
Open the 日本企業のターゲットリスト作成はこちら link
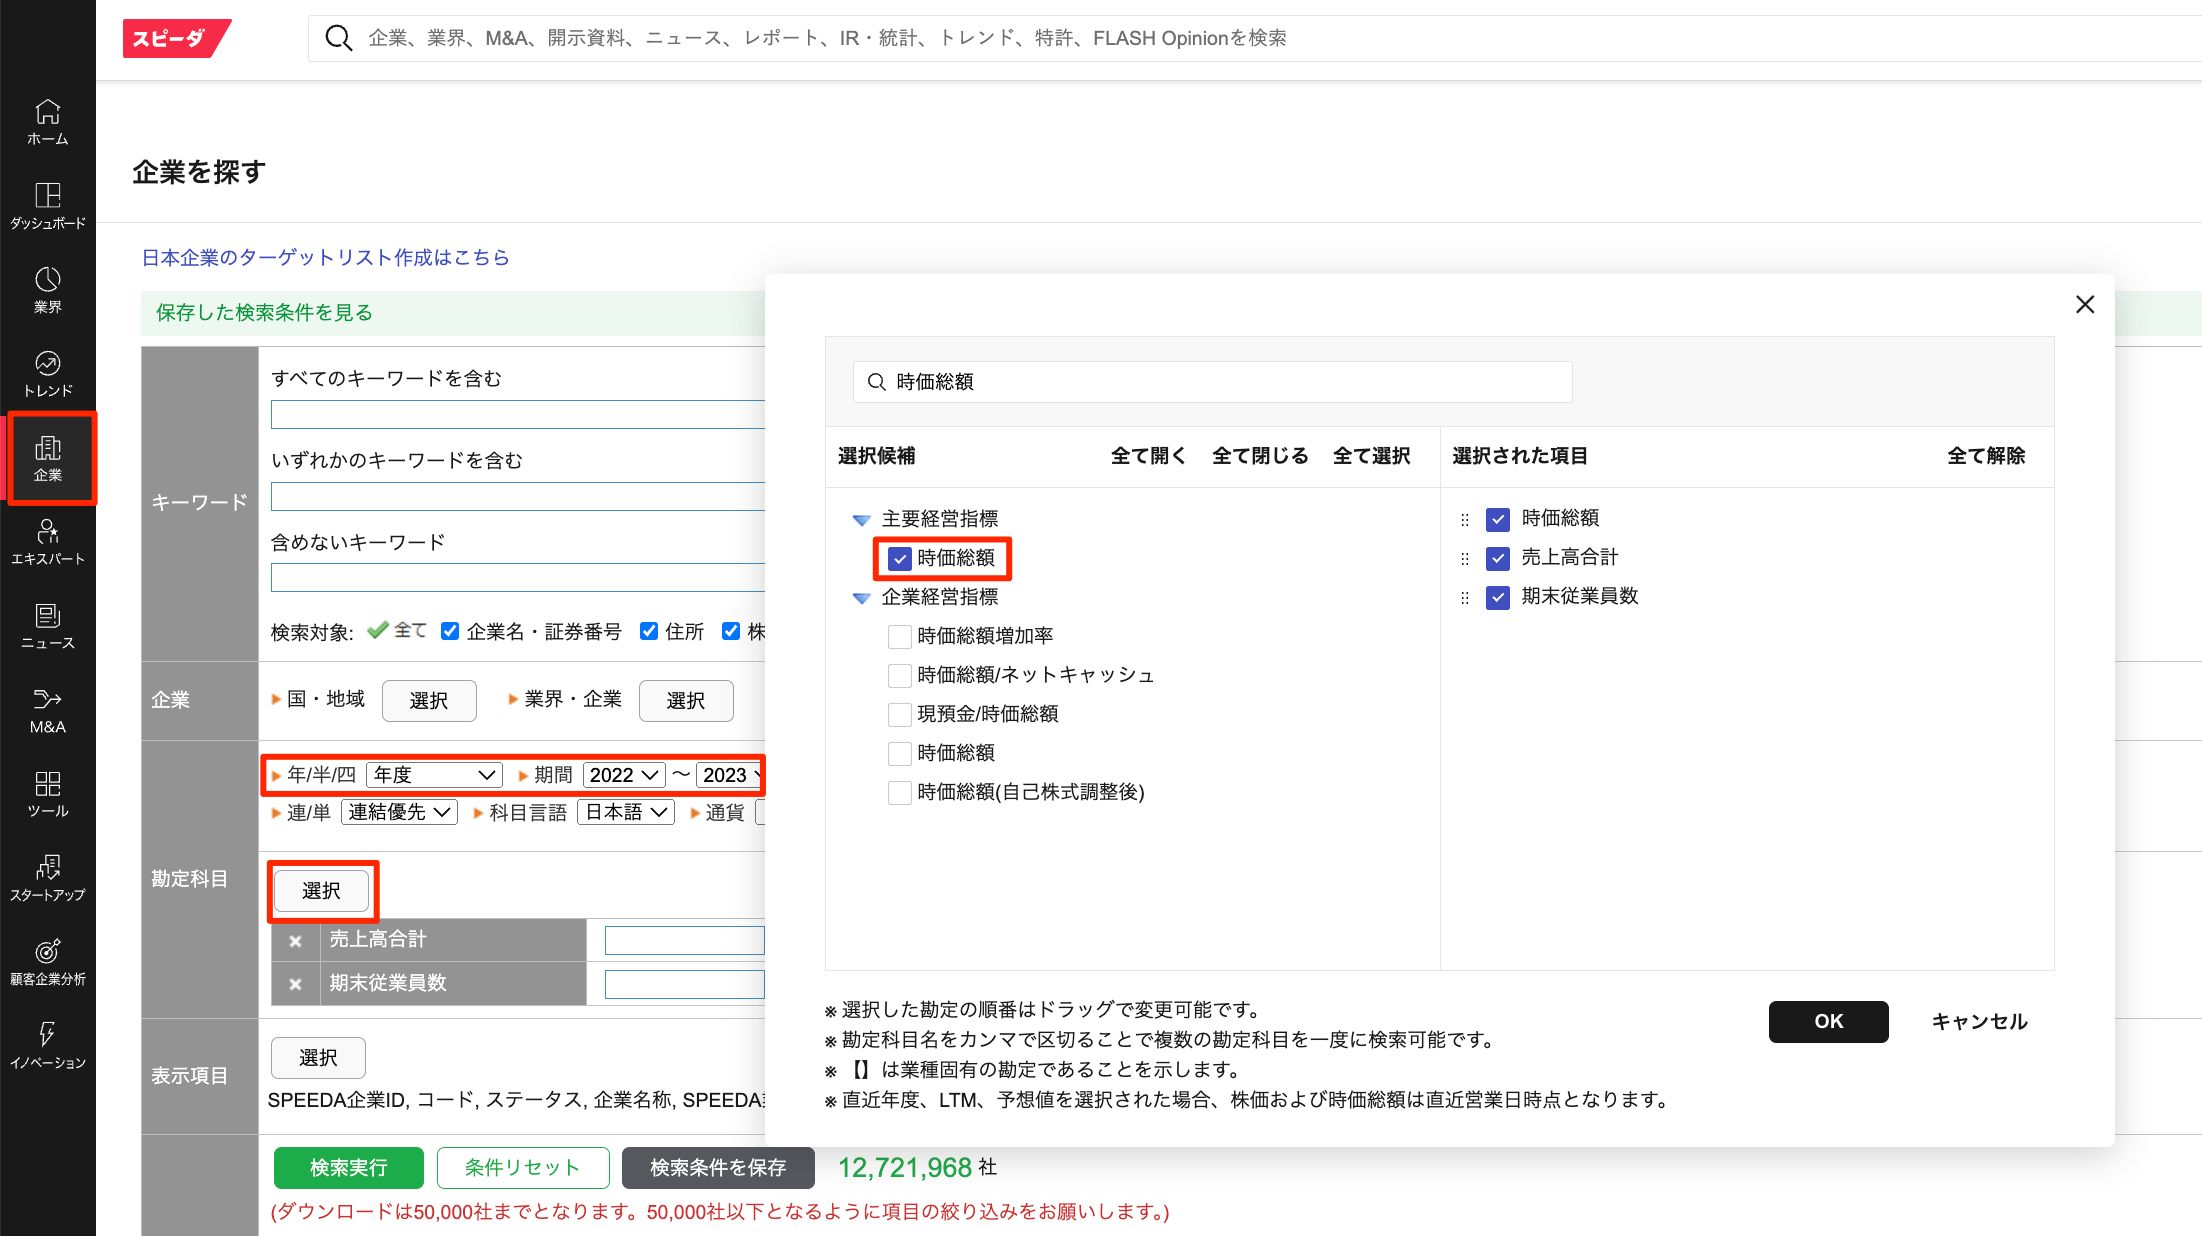click(x=325, y=257)
